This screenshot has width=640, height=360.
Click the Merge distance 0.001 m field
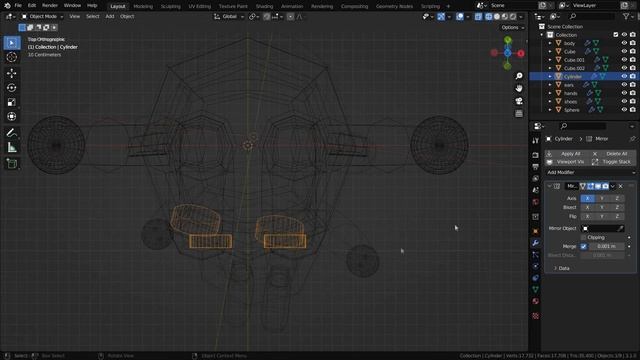607,247
